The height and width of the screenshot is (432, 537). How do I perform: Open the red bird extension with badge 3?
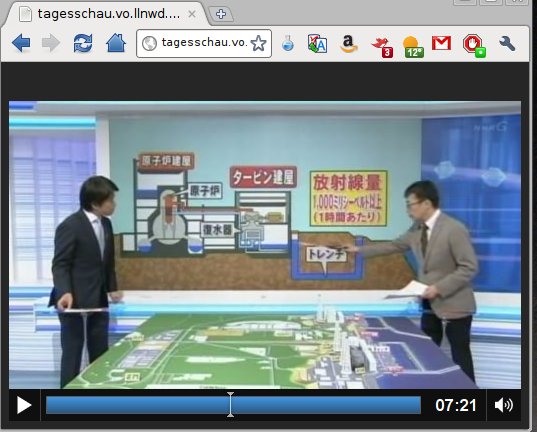click(x=382, y=47)
